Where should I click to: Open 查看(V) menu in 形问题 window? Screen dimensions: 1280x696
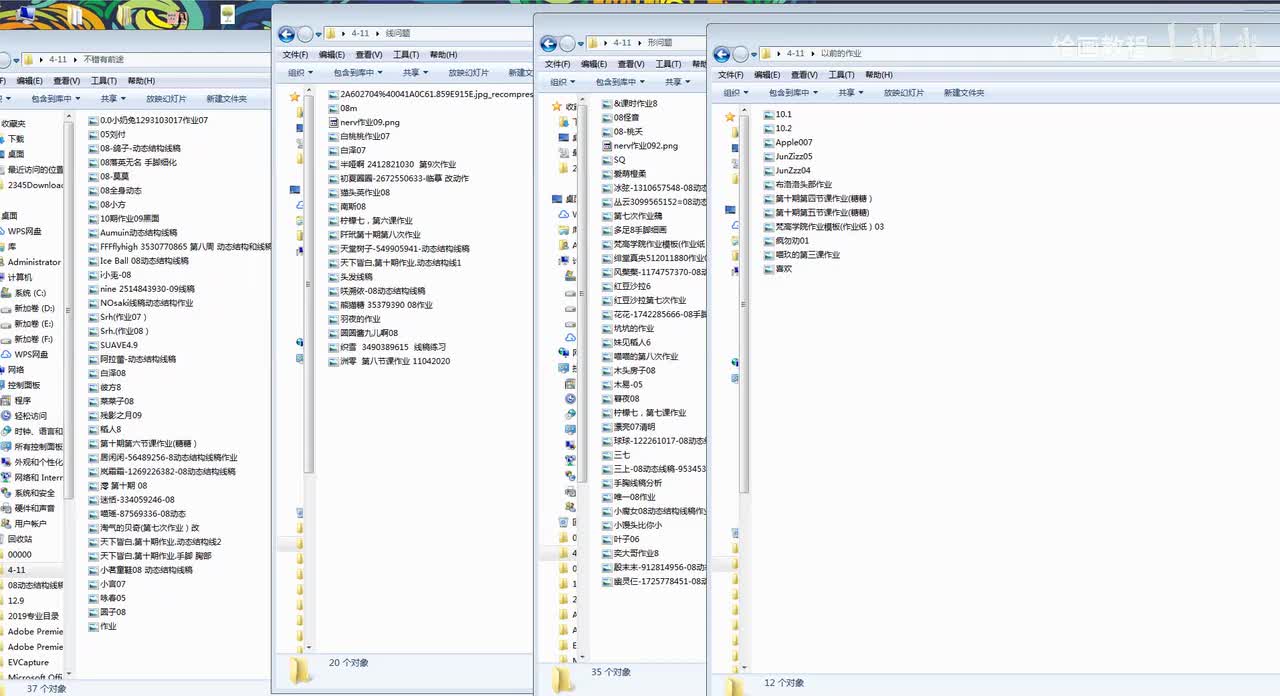[631, 65]
